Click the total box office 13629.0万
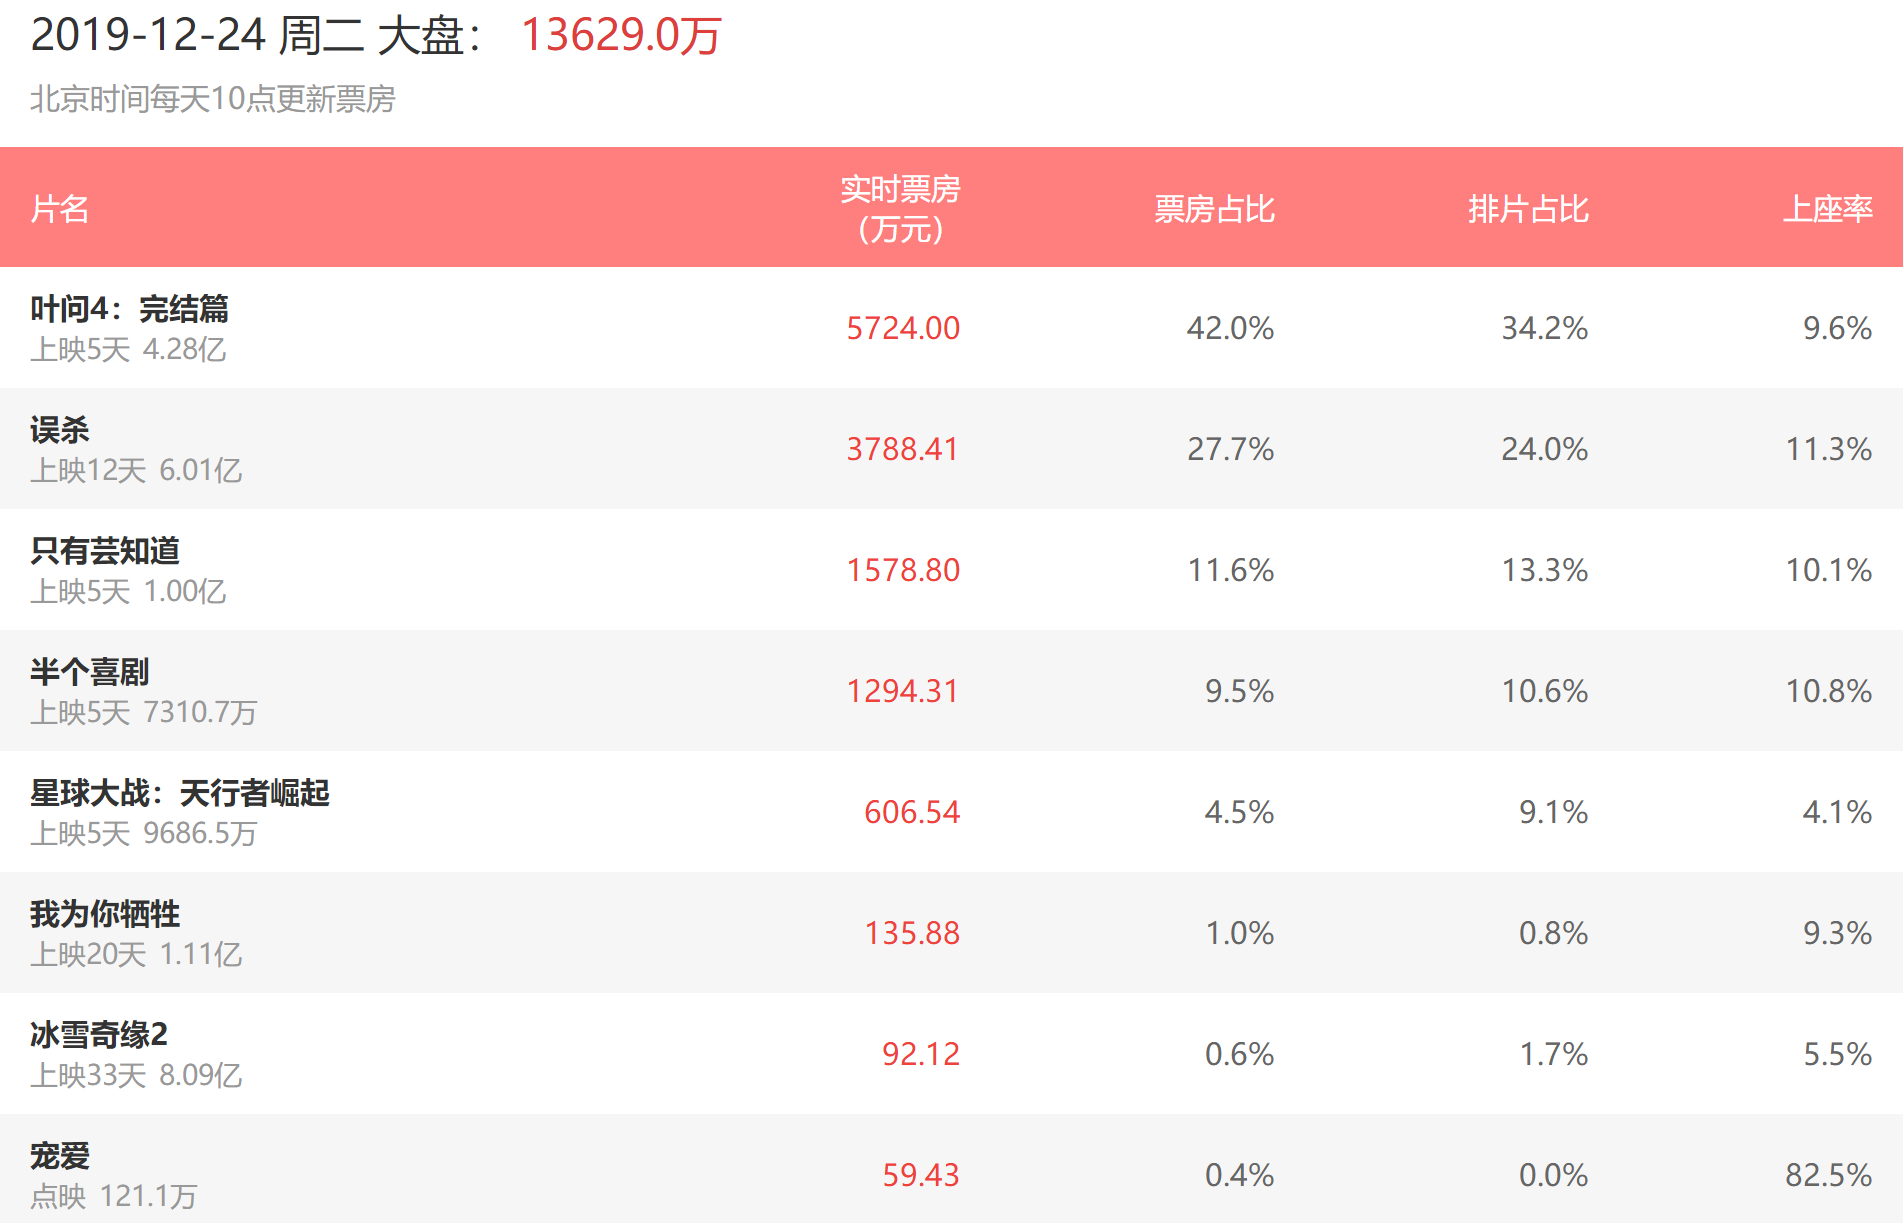Viewport: 1903px width, 1223px height. [621, 36]
